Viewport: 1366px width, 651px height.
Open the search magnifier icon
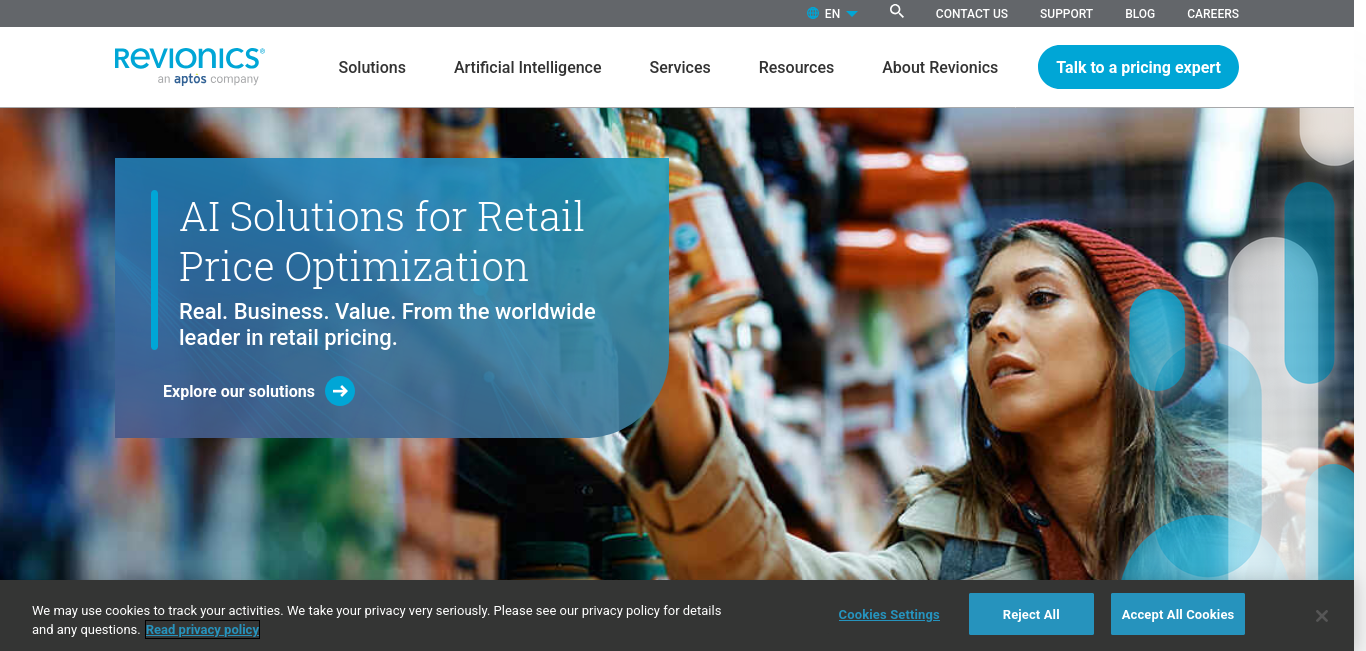coord(897,12)
